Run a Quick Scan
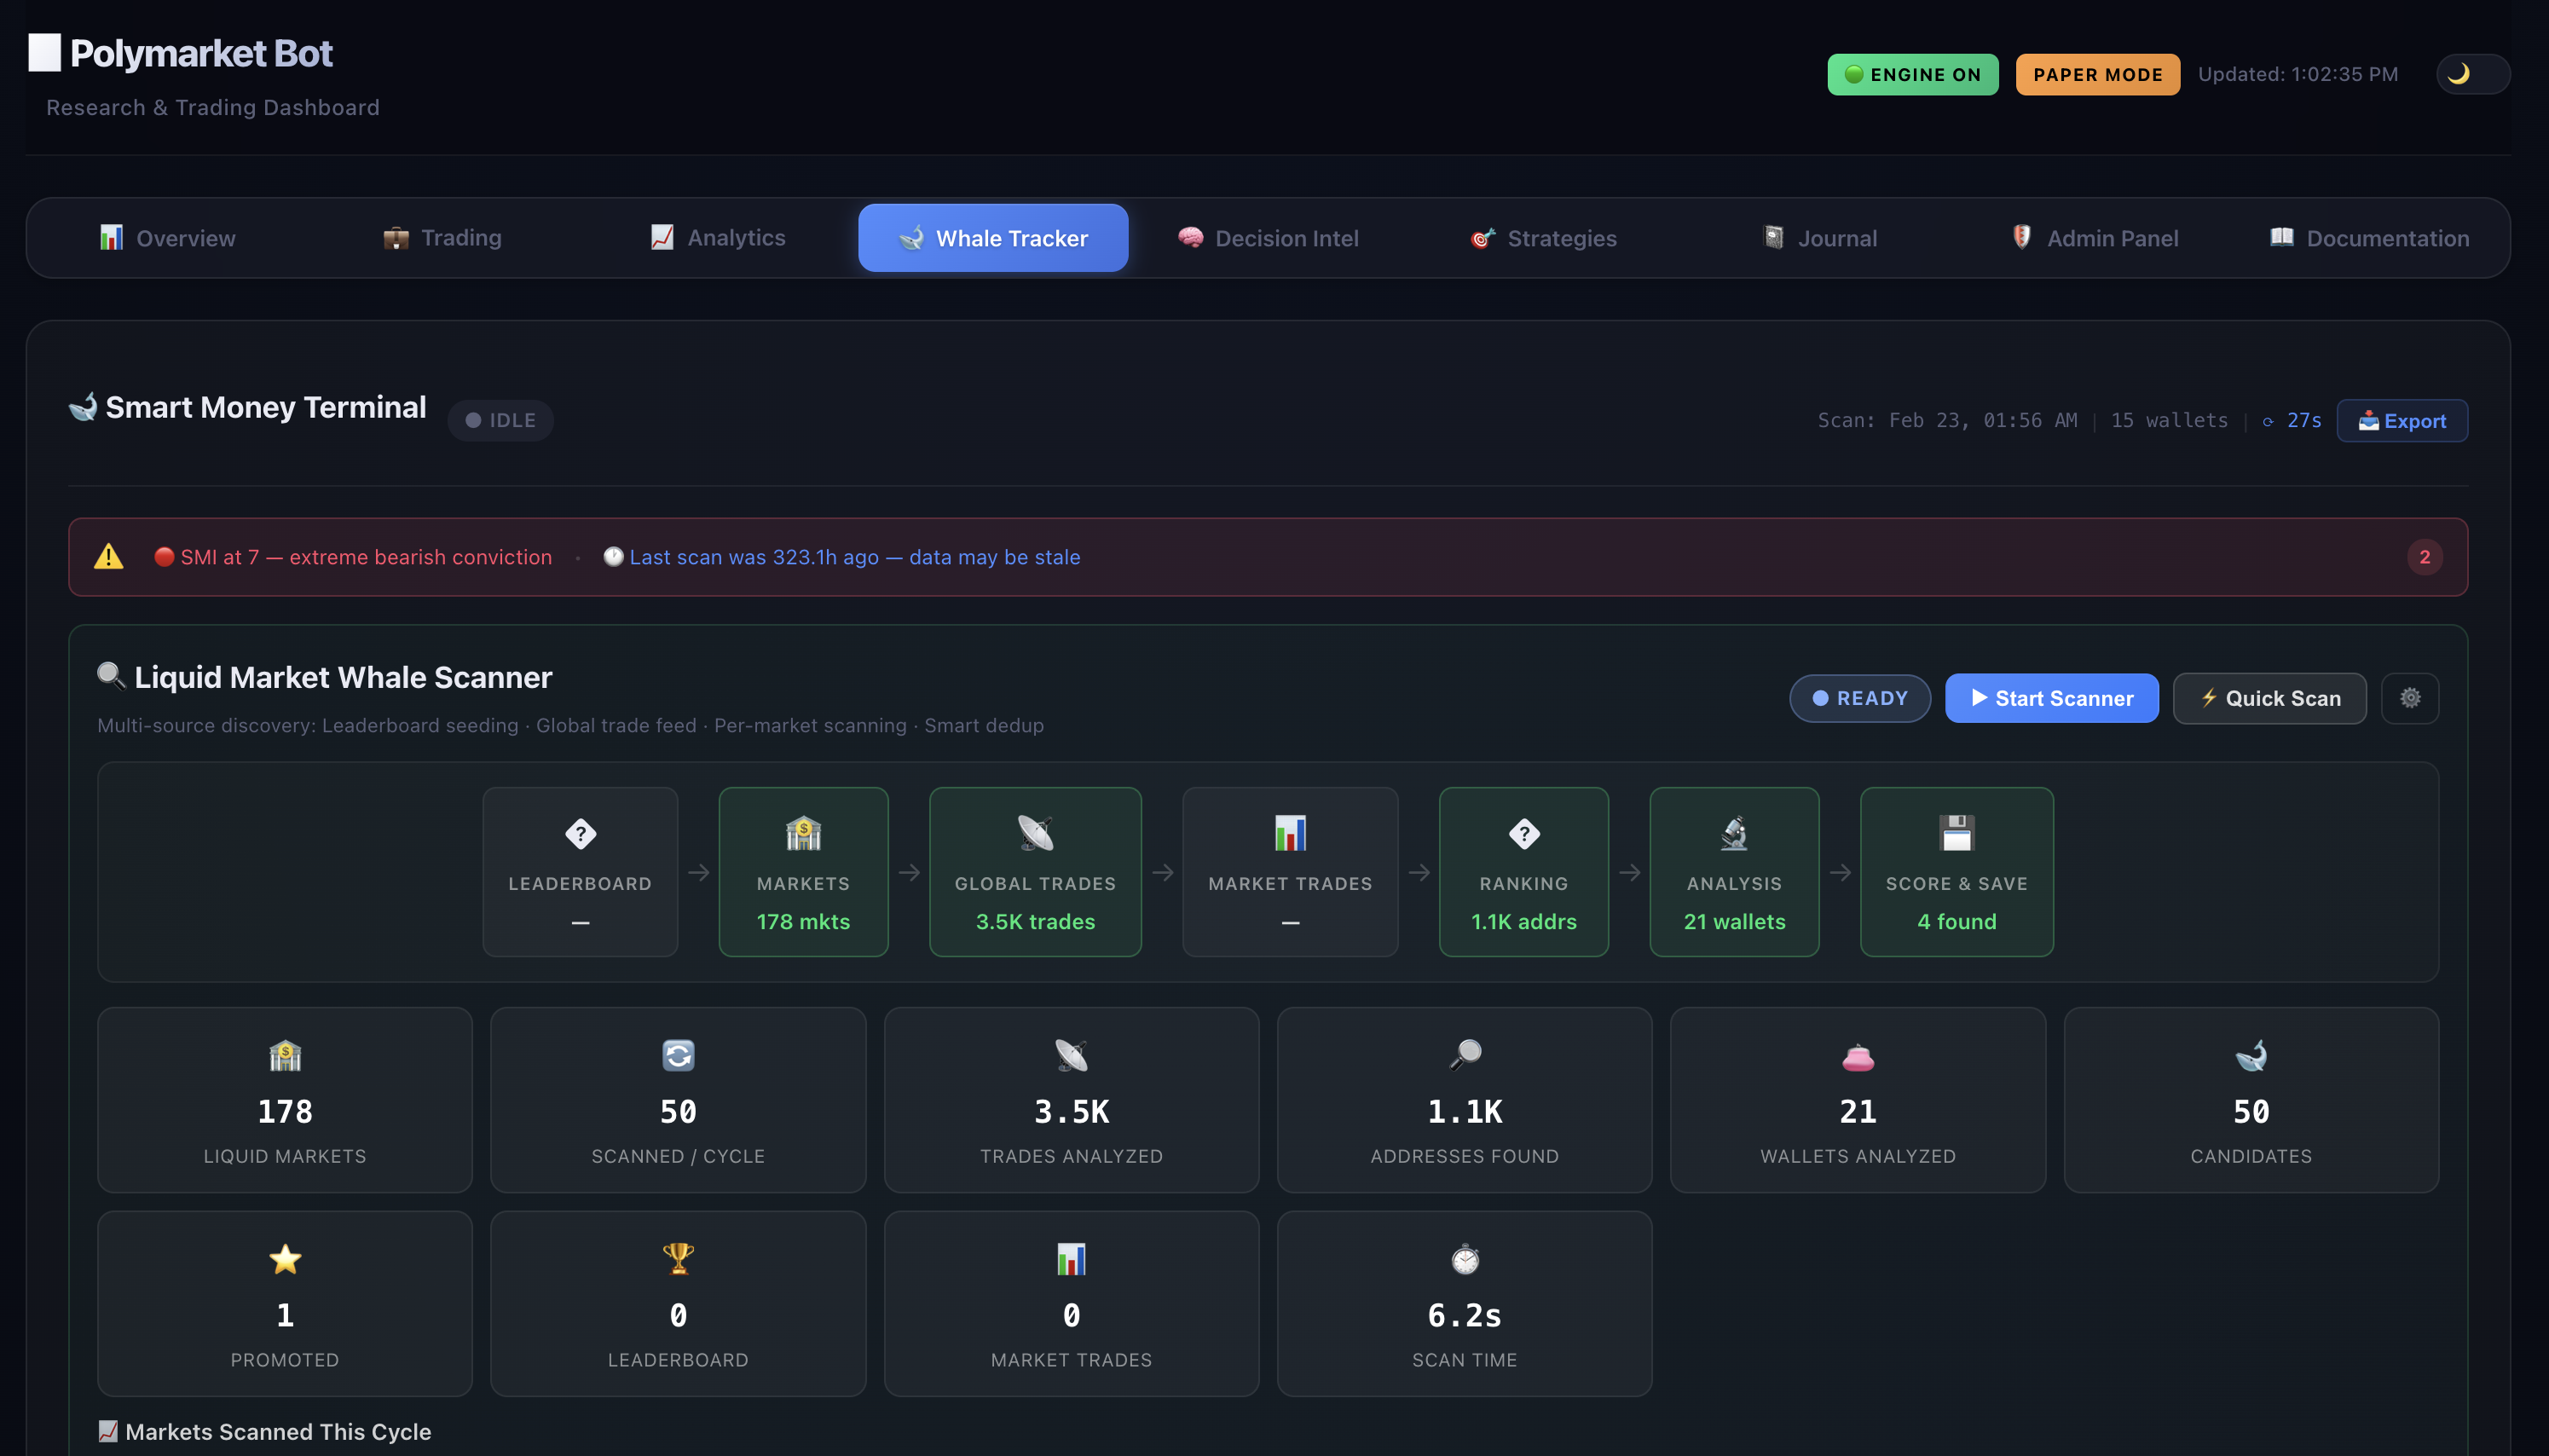Screen dimensions: 2549x1456 point(2269,698)
